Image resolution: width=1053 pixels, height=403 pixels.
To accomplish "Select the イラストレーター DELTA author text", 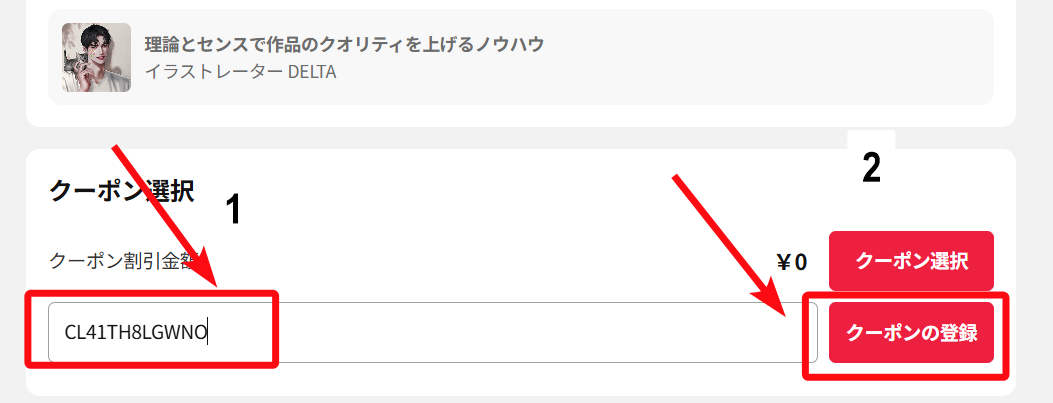I will pos(240,72).
